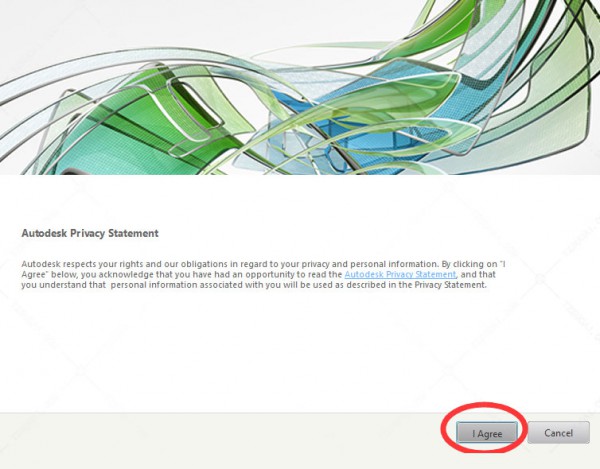This screenshot has height=469, width=600.
Task: Click the line starting "you understand that personal information"
Action: [x=254, y=285]
